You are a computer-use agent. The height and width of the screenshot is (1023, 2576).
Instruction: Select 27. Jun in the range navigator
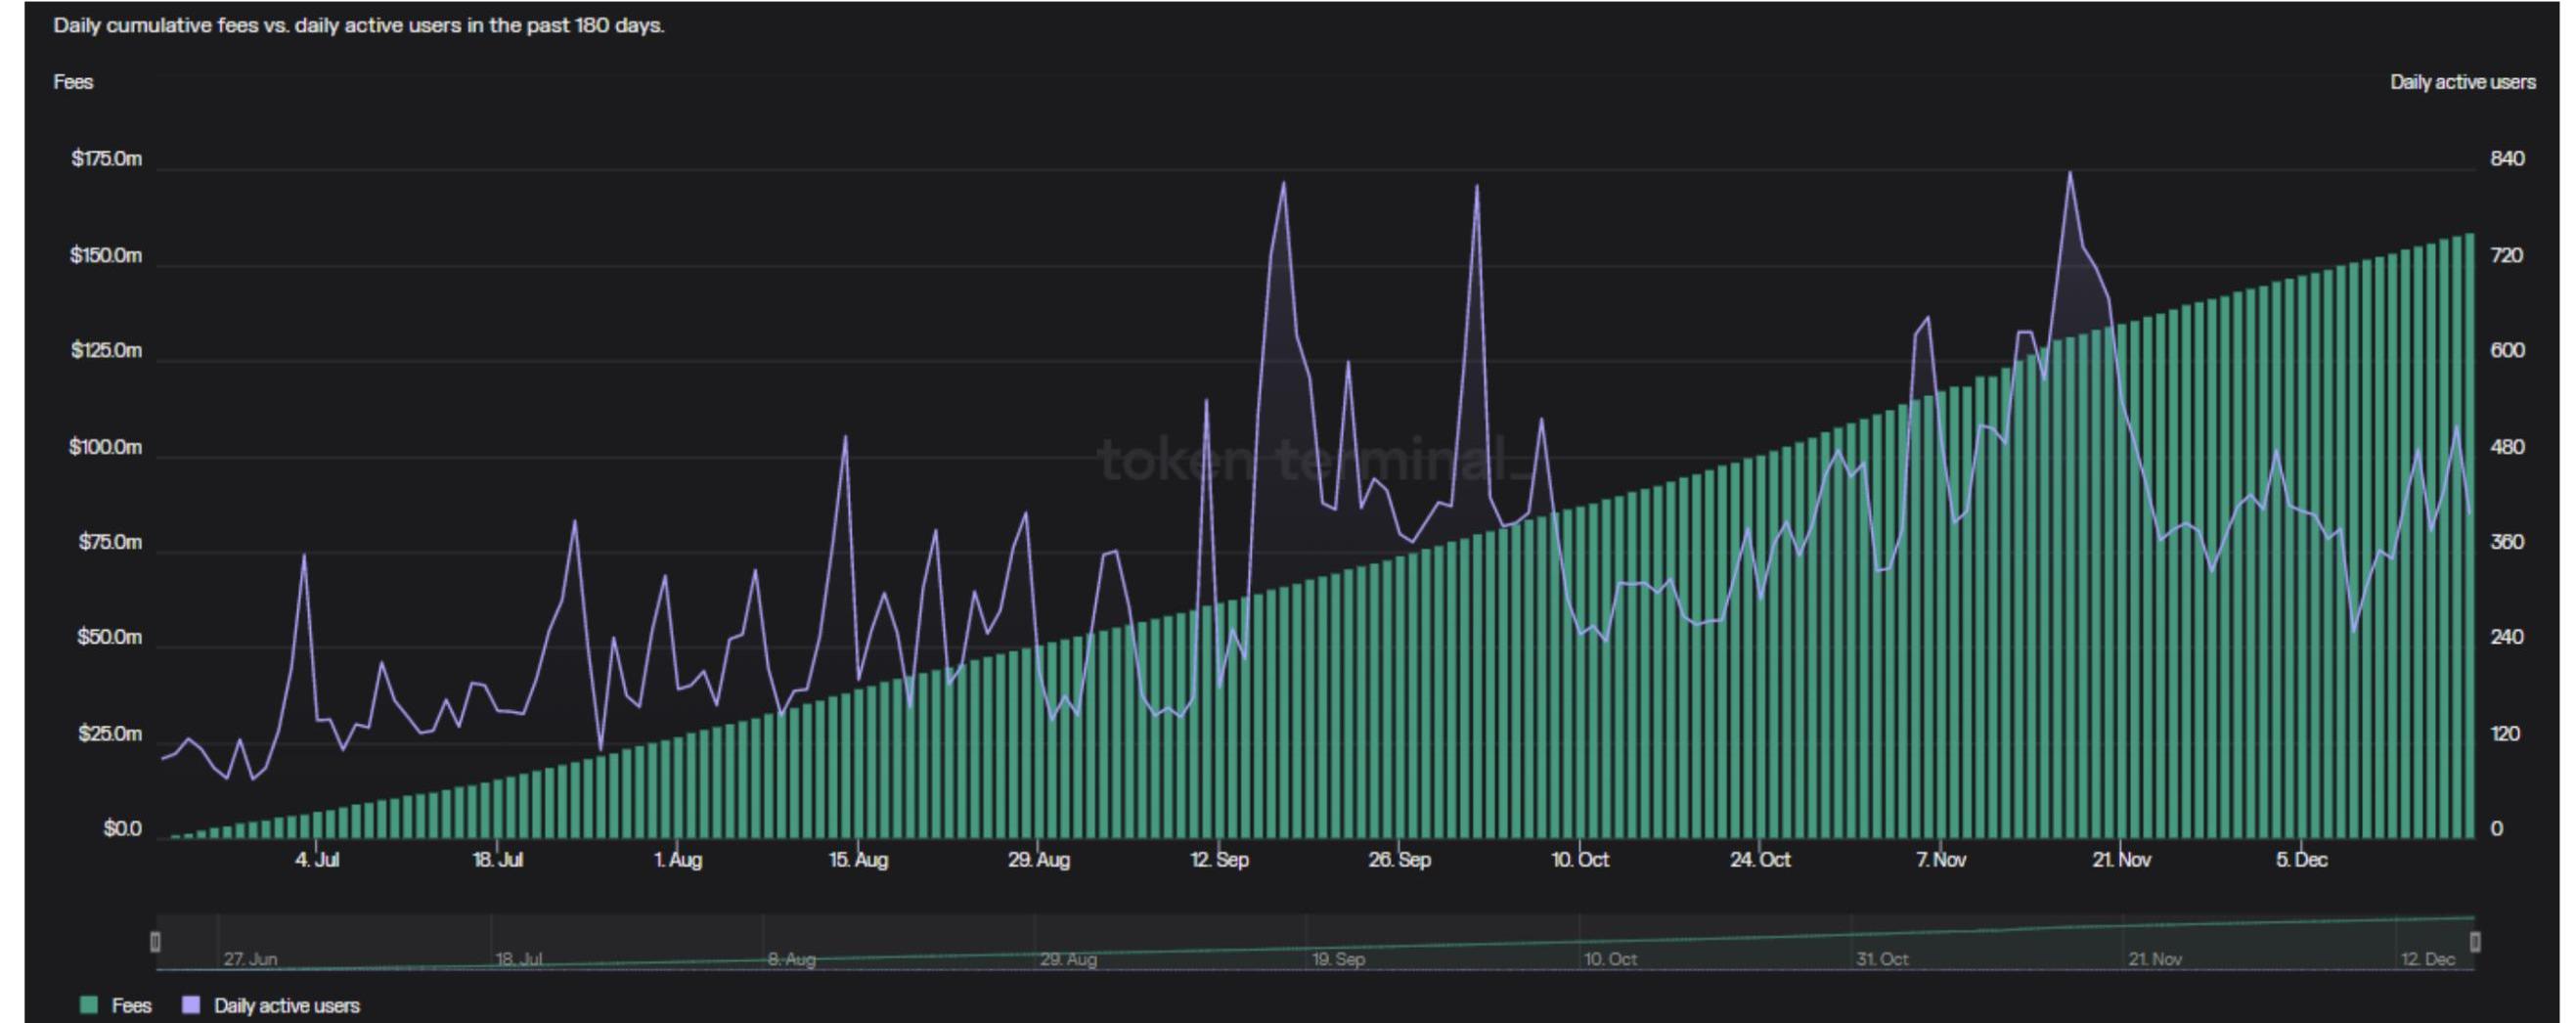click(250, 959)
